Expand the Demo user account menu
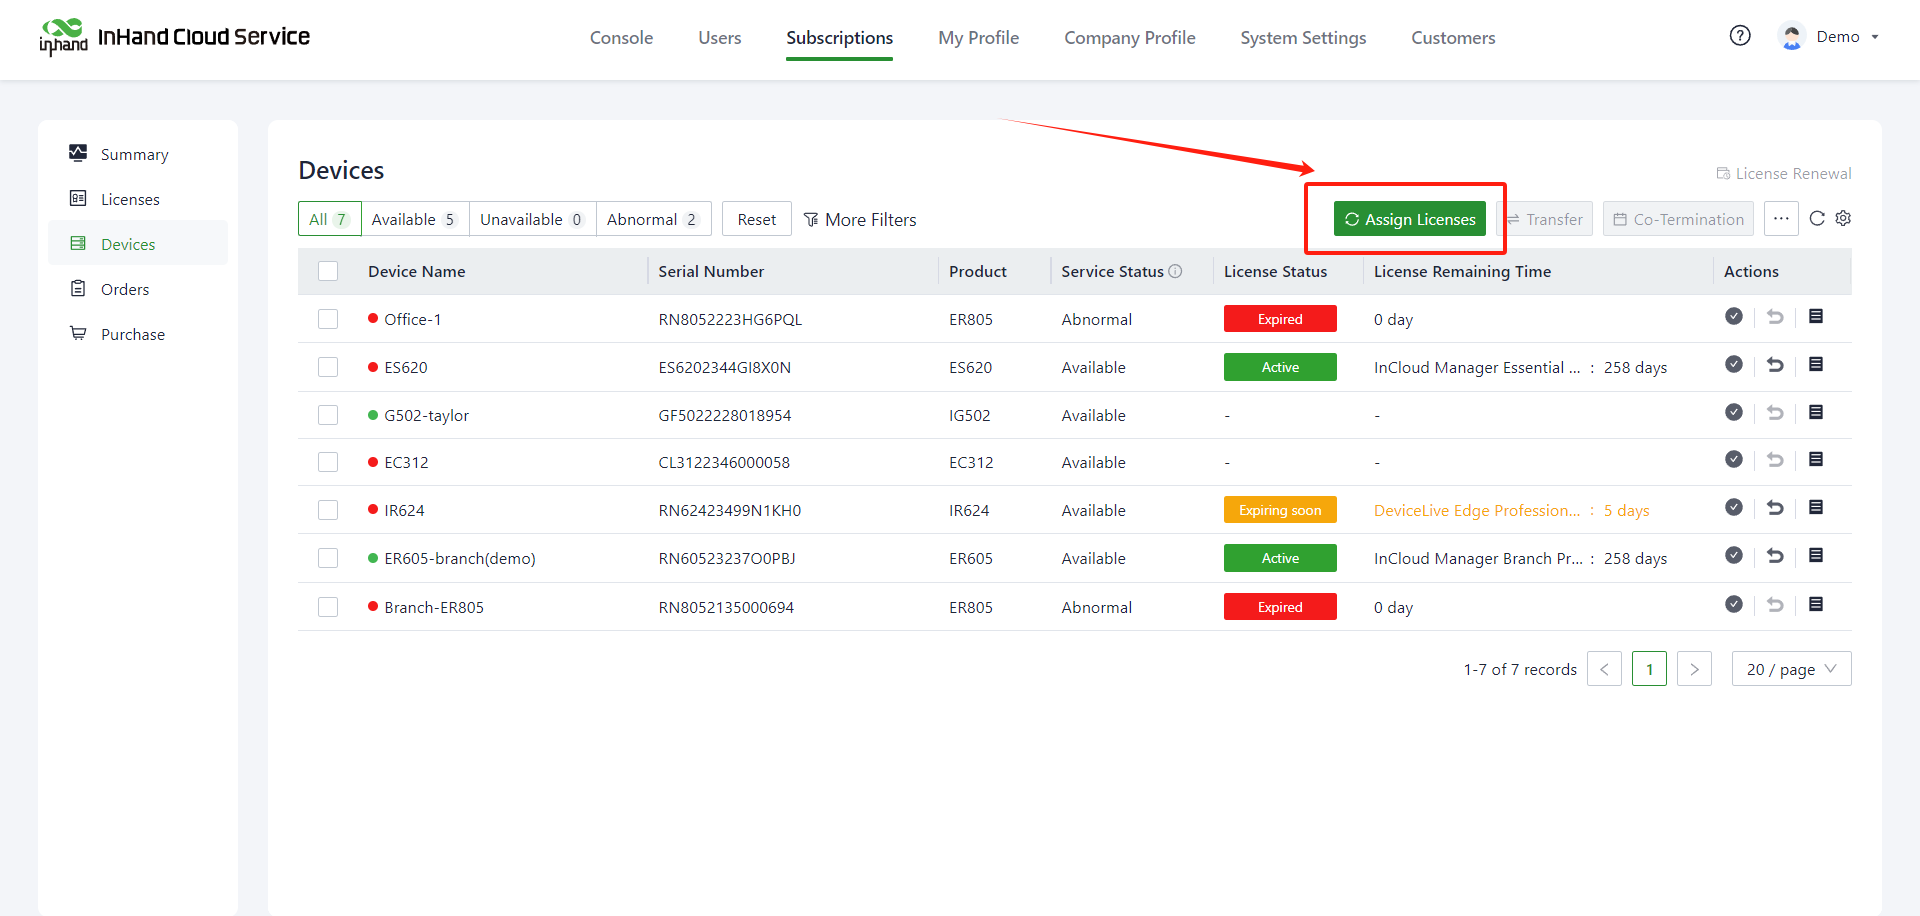The height and width of the screenshot is (916, 1920). point(1829,37)
